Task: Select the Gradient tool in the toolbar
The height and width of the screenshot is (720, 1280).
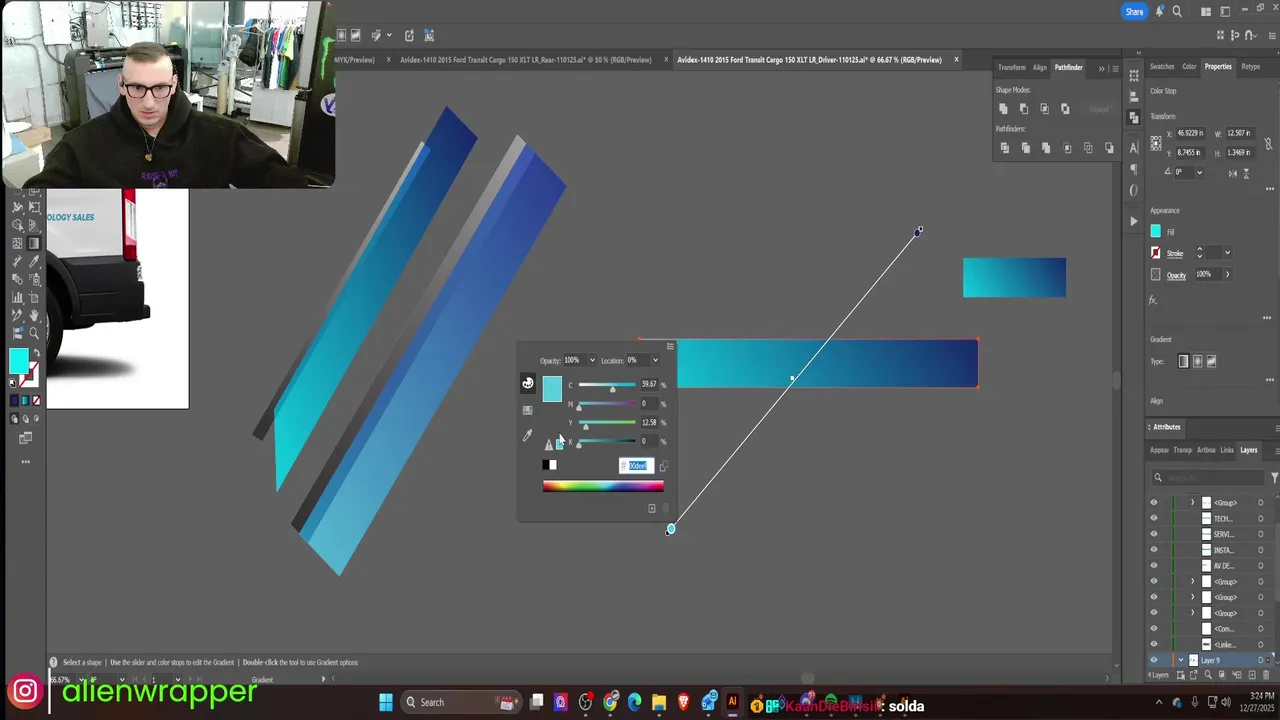Action: click(33, 243)
